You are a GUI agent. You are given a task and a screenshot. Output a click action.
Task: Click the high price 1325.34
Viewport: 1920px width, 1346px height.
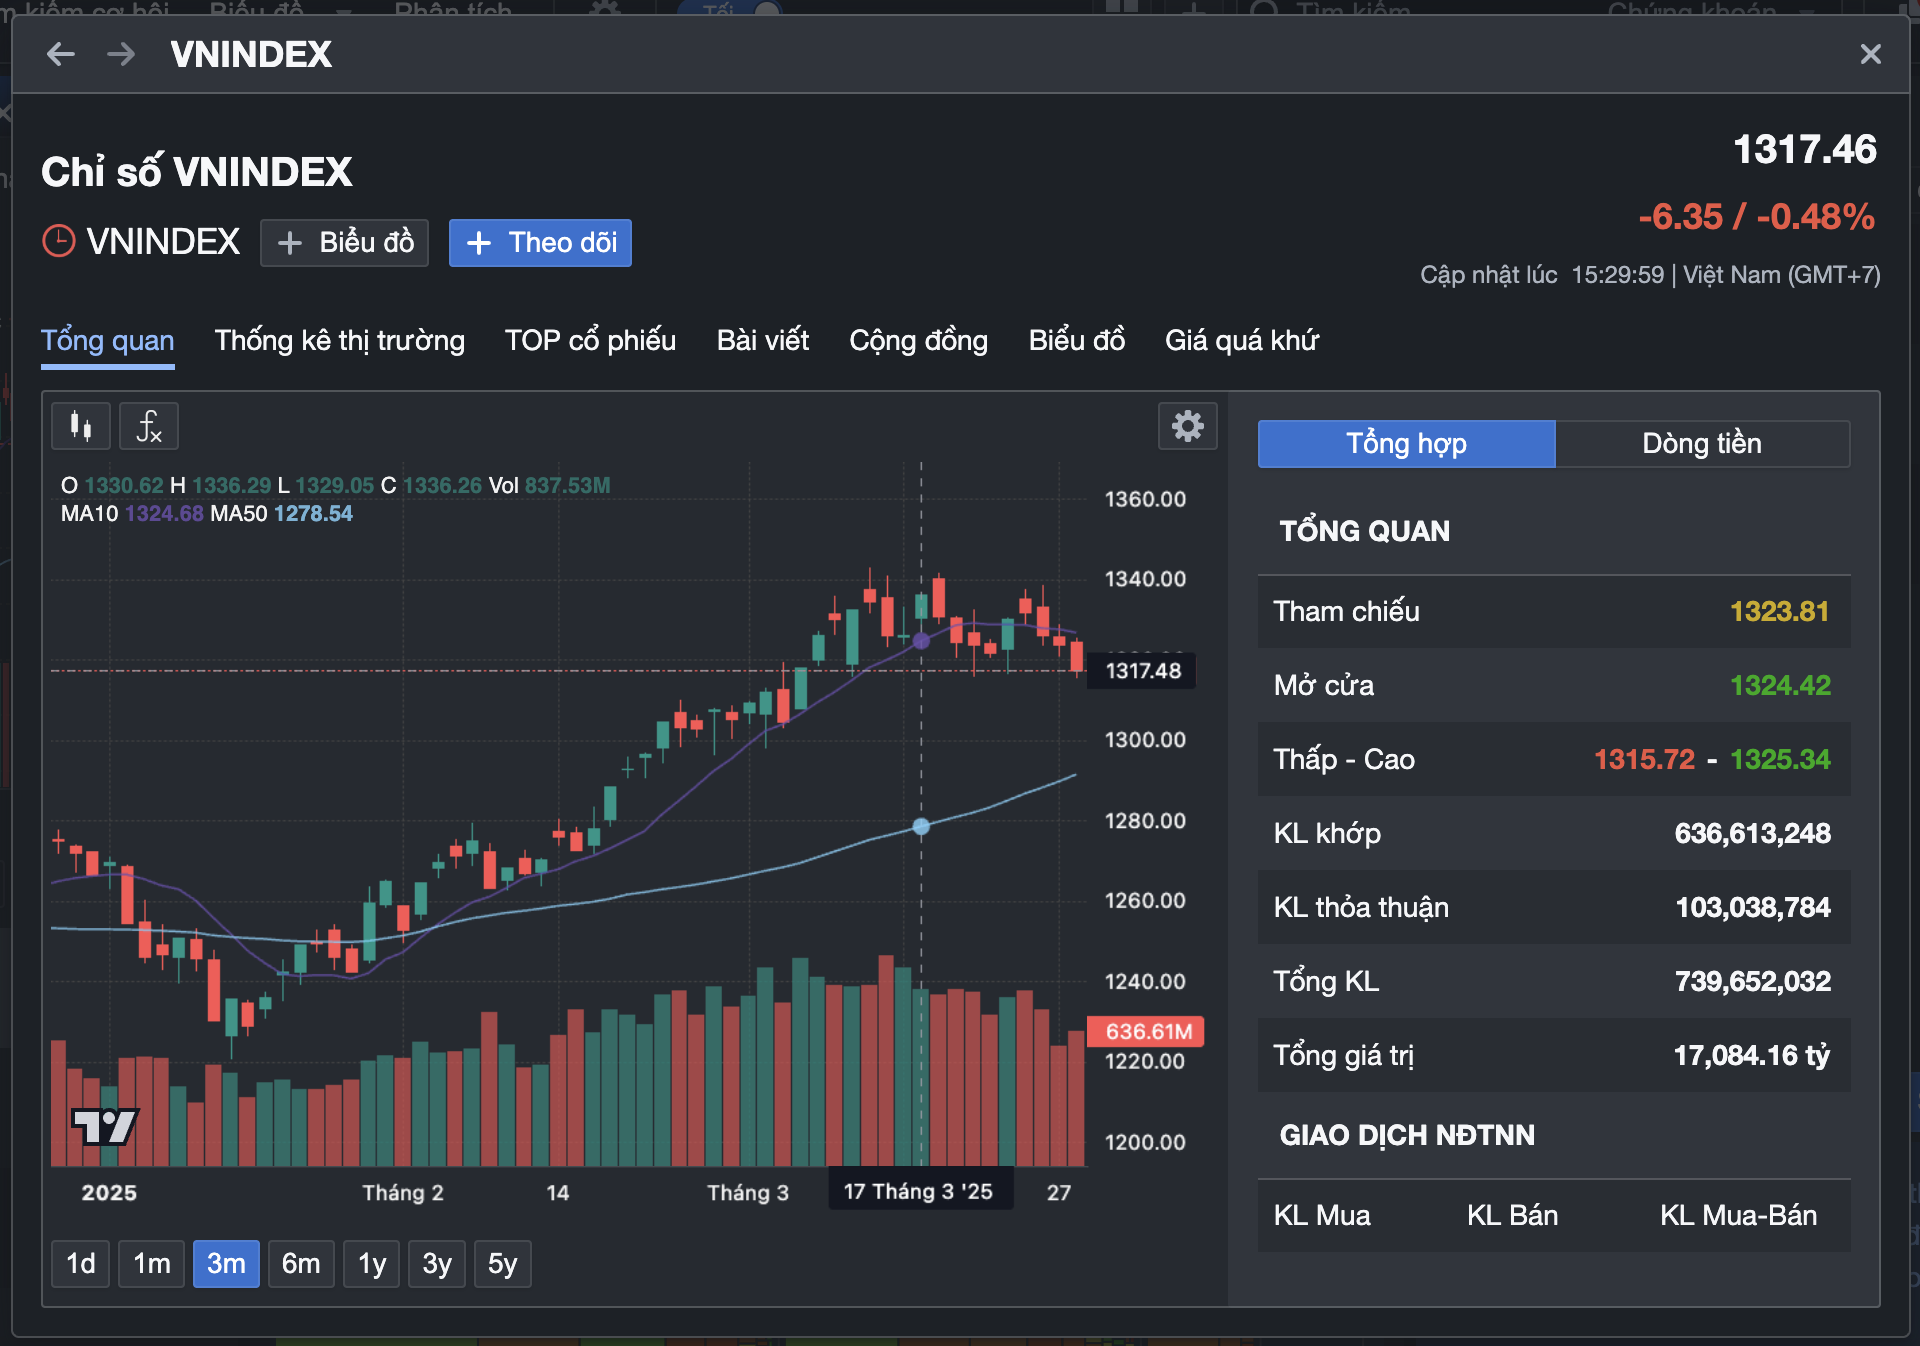(1780, 760)
